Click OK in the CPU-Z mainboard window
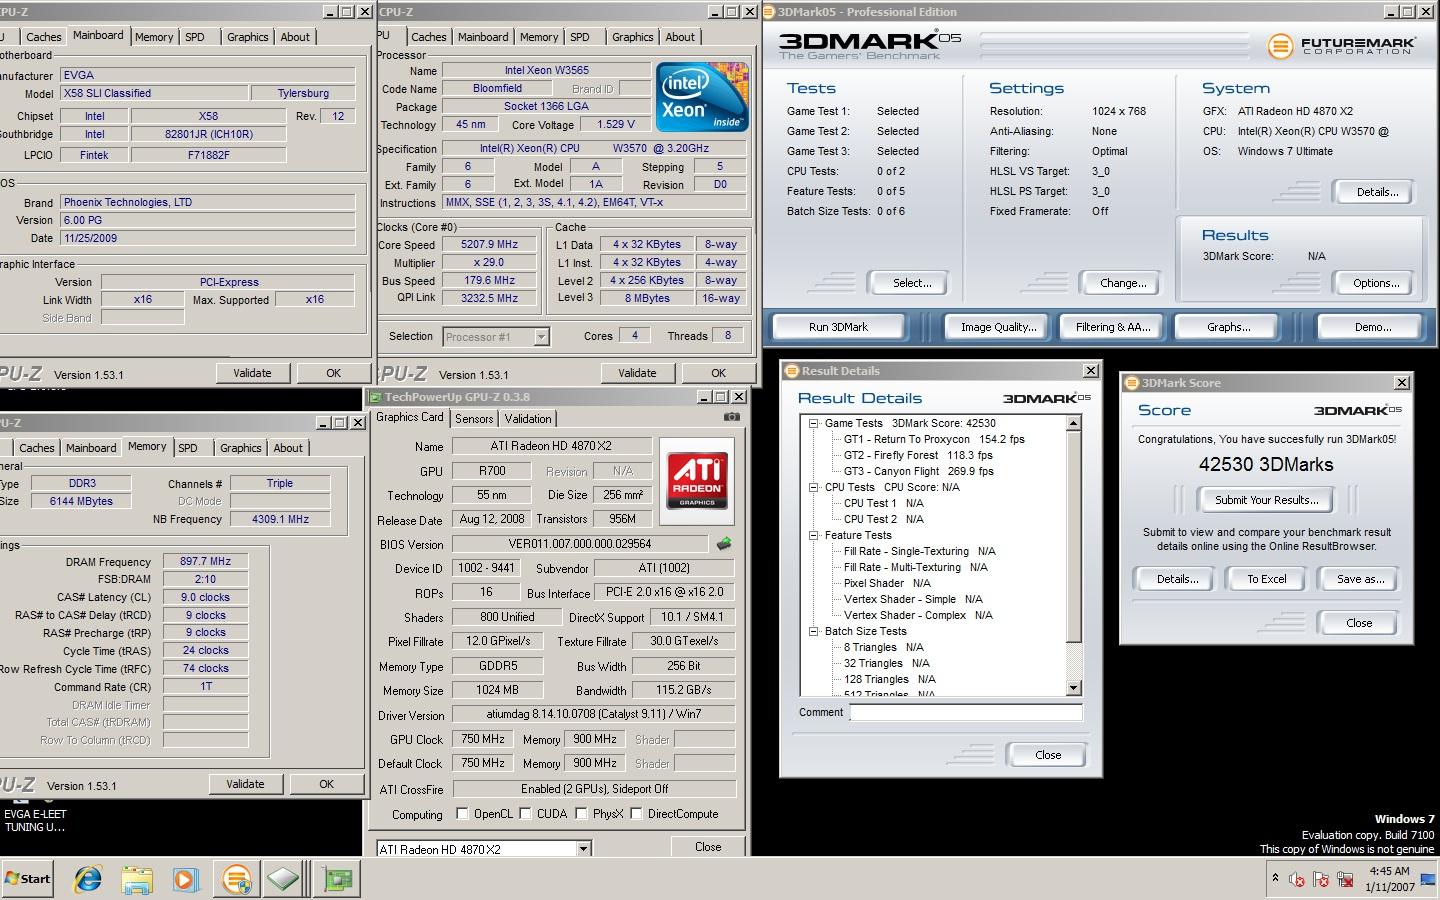This screenshot has height=900, width=1440. click(334, 373)
